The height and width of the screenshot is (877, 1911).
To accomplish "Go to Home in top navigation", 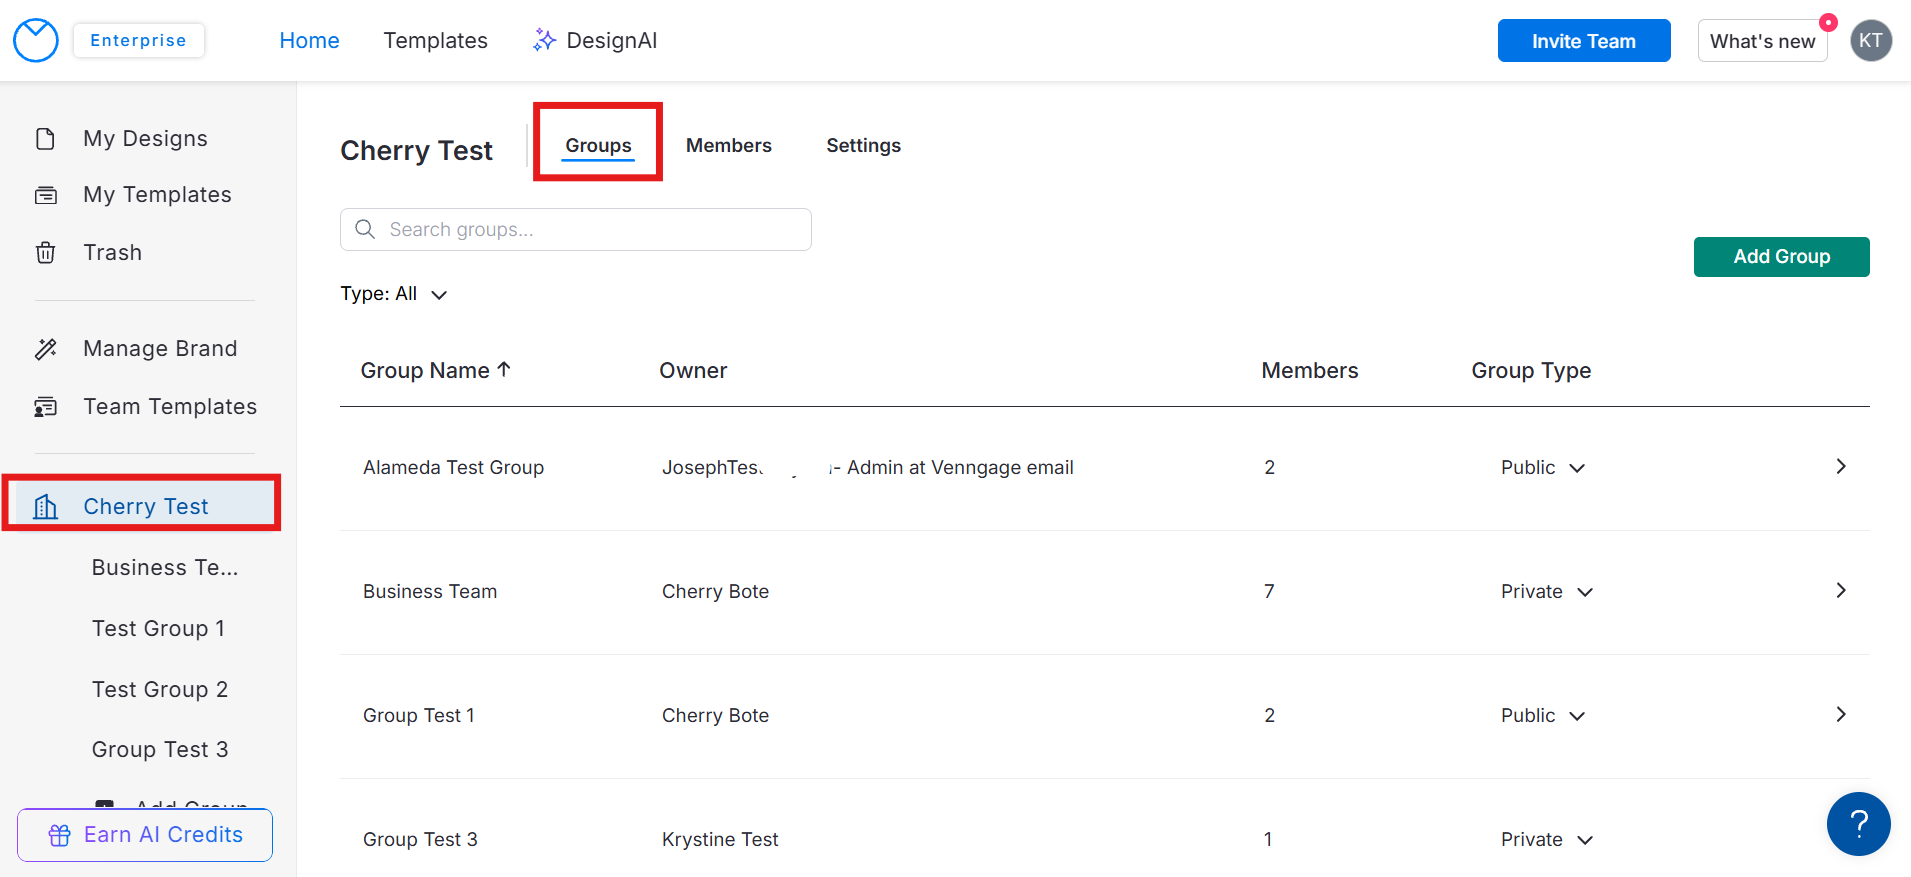I will point(309,40).
